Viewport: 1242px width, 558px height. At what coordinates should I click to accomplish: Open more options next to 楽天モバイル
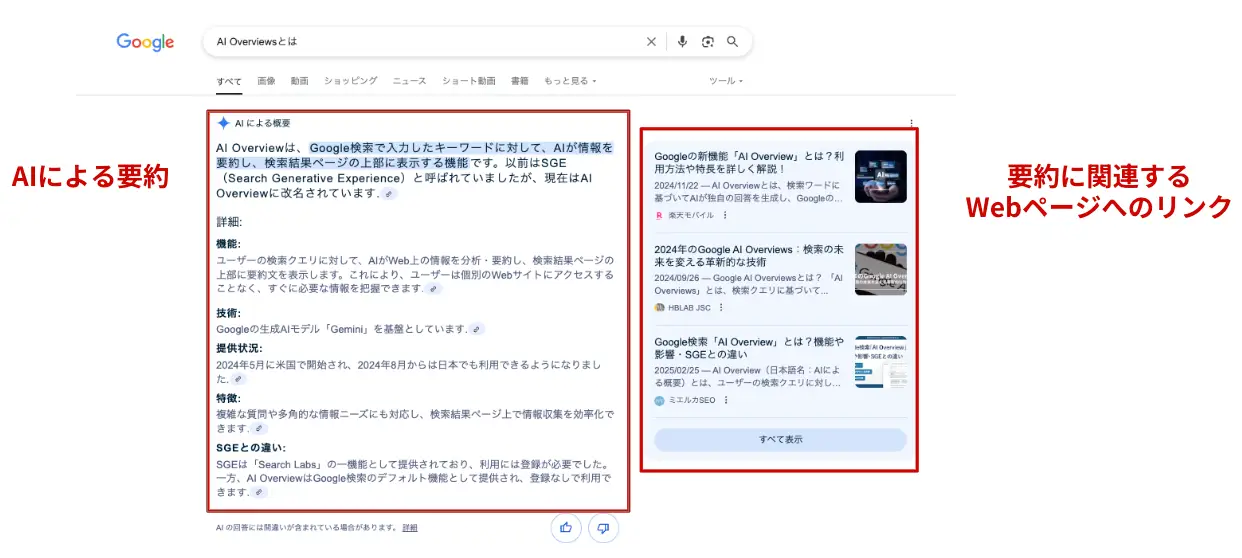click(x=725, y=215)
